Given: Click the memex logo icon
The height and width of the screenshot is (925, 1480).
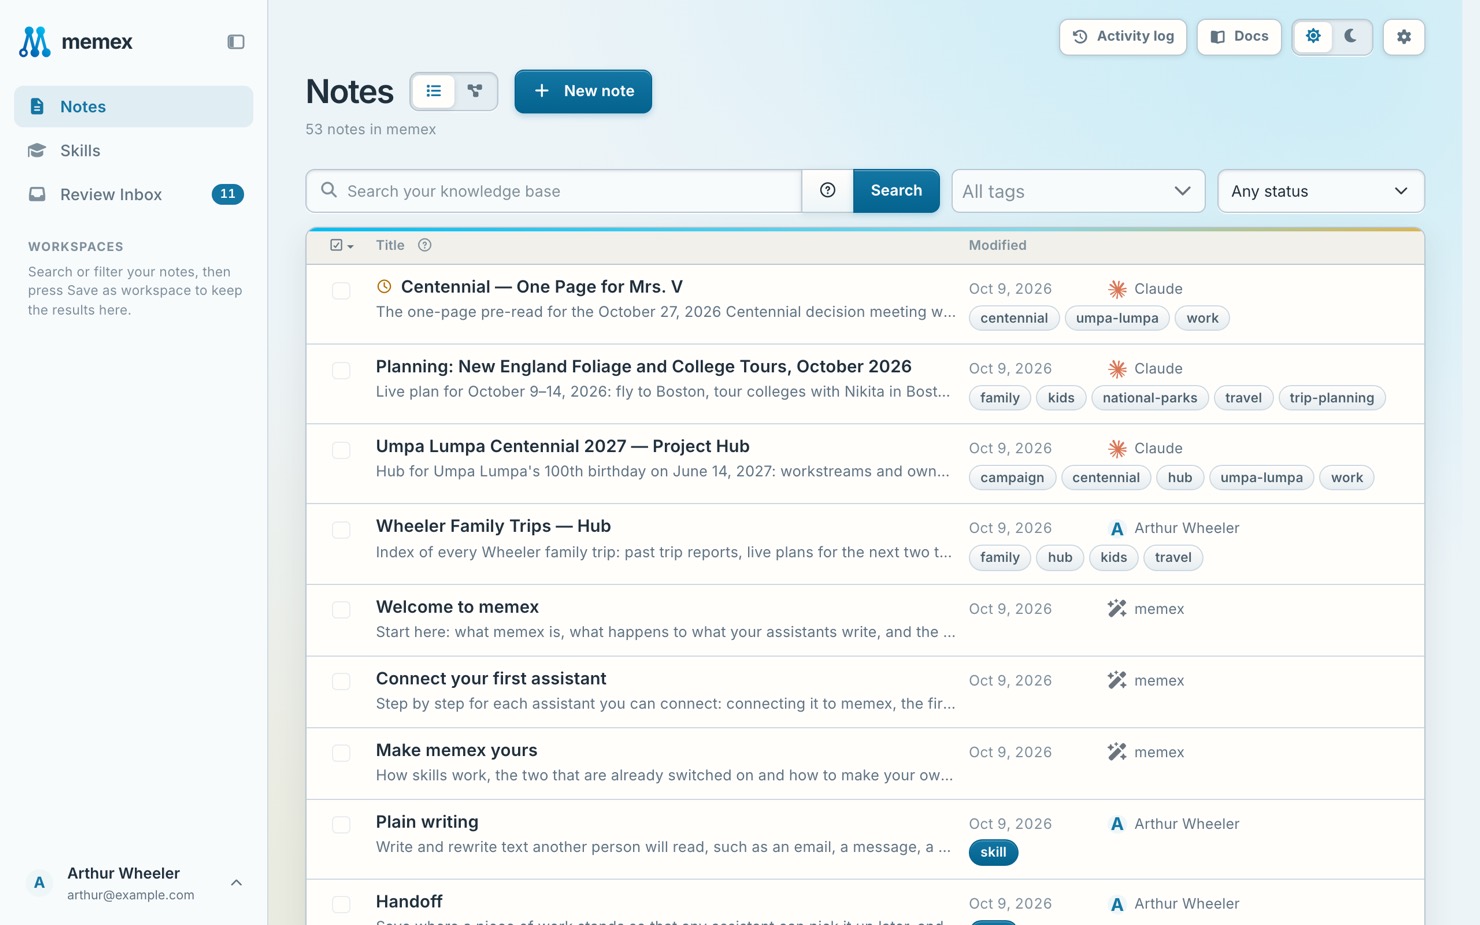Looking at the screenshot, I should 35,42.
